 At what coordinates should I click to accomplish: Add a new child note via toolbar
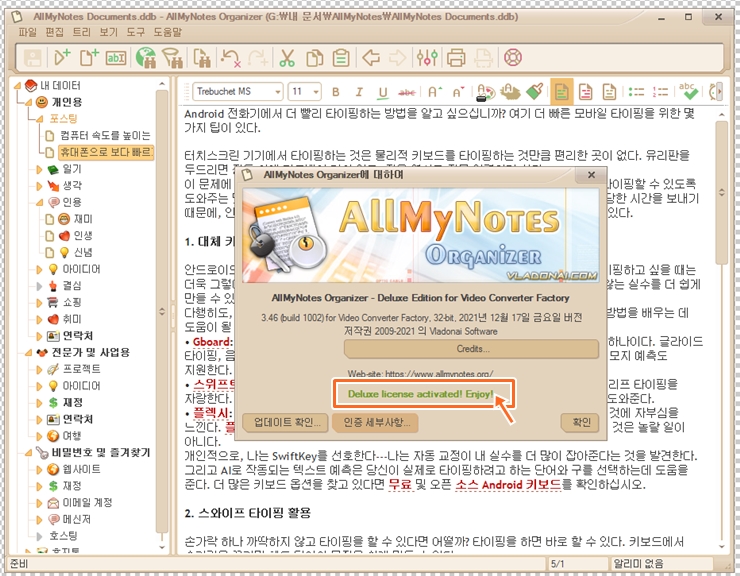pyautogui.click(x=62, y=58)
